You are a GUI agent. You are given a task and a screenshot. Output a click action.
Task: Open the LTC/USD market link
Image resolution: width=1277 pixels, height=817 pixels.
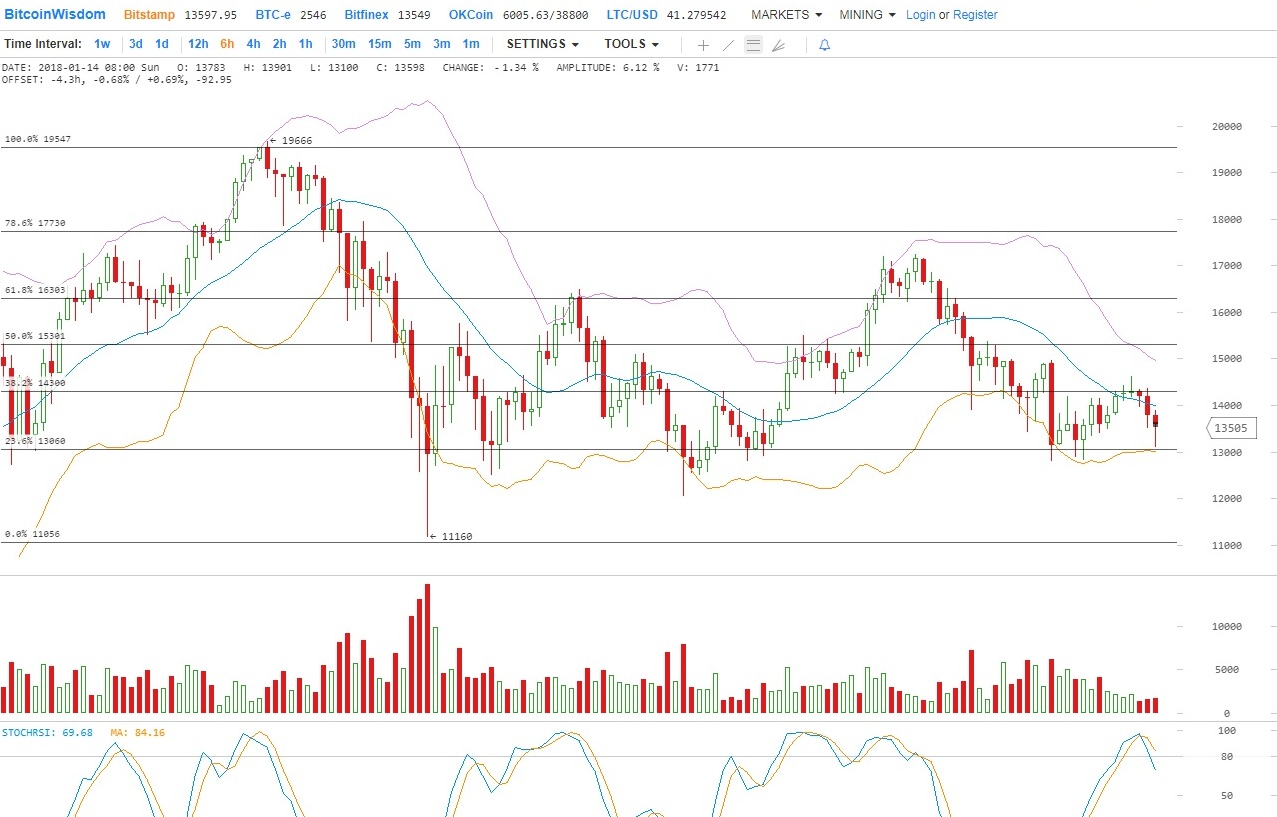click(632, 15)
